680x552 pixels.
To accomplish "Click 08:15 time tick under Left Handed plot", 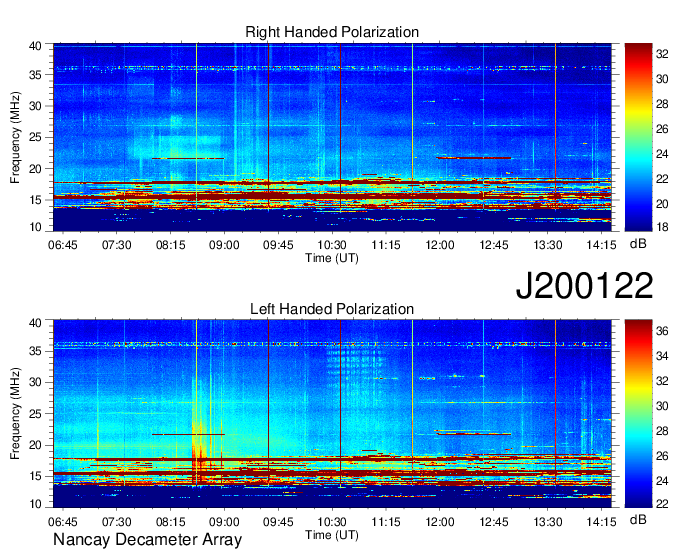I will tap(170, 522).
